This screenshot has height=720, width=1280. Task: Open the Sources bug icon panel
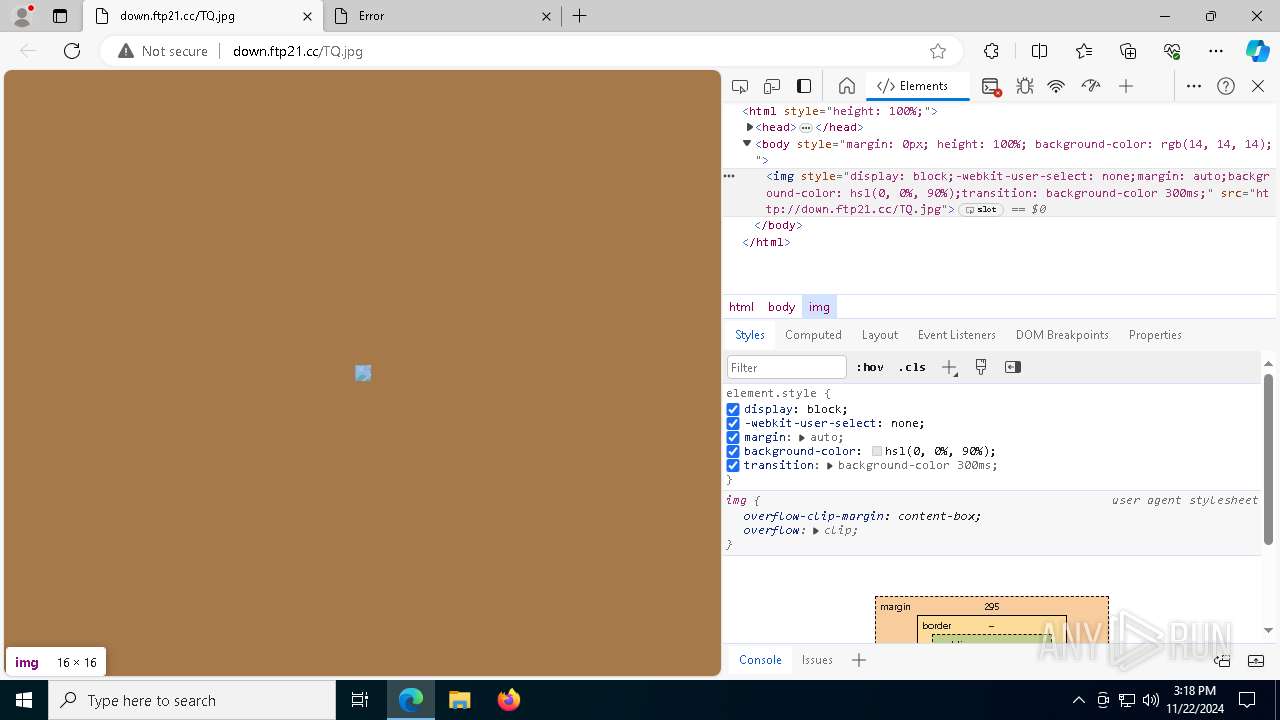pos(1025,86)
